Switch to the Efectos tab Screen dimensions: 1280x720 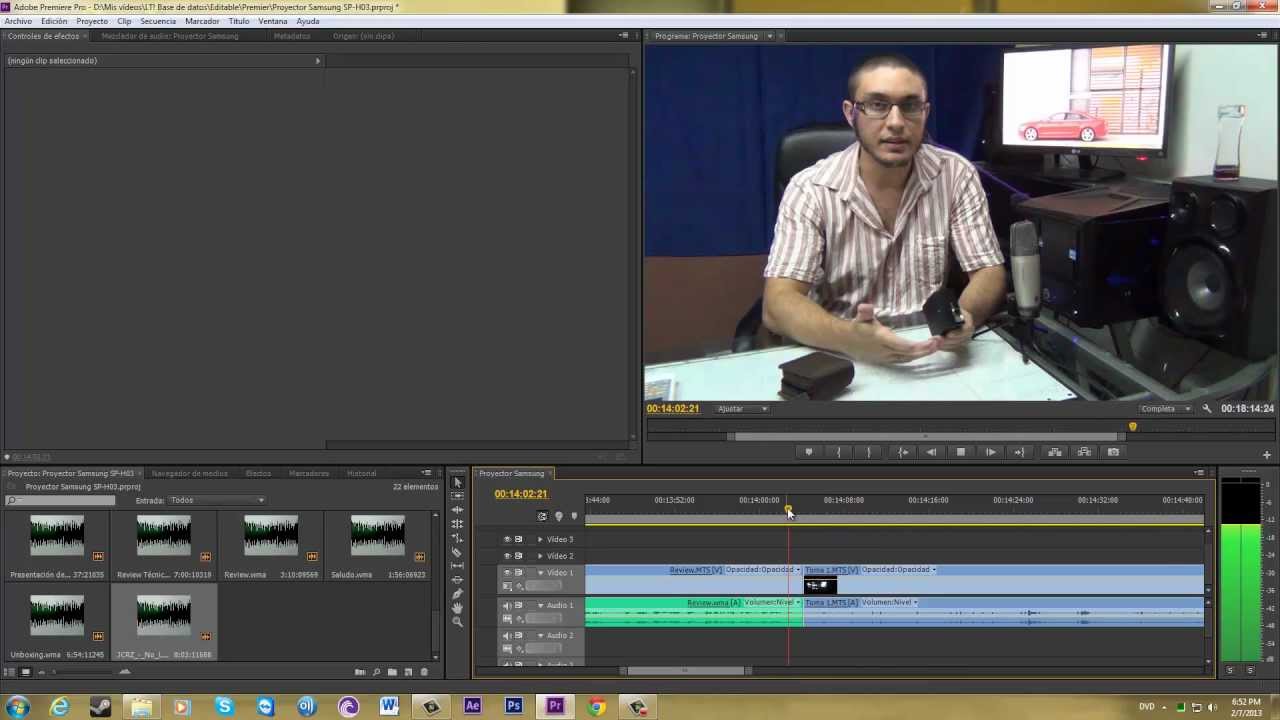point(258,473)
